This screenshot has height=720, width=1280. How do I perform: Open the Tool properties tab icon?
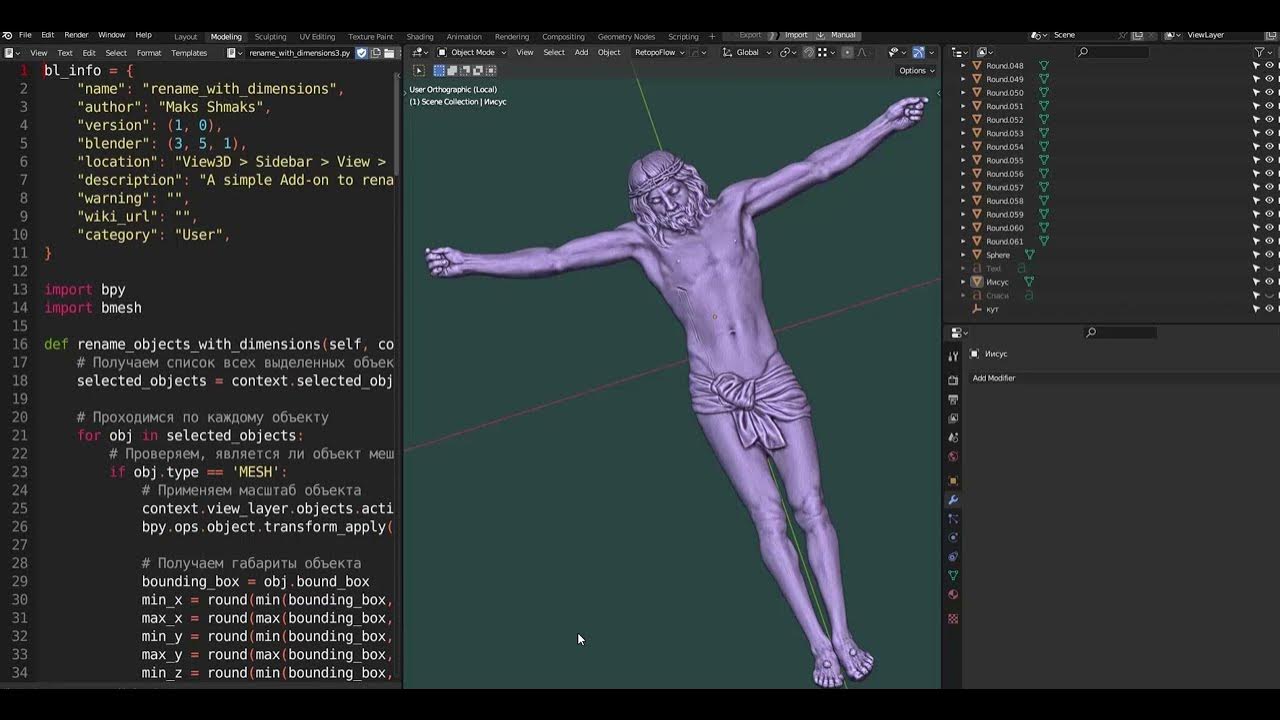point(953,355)
